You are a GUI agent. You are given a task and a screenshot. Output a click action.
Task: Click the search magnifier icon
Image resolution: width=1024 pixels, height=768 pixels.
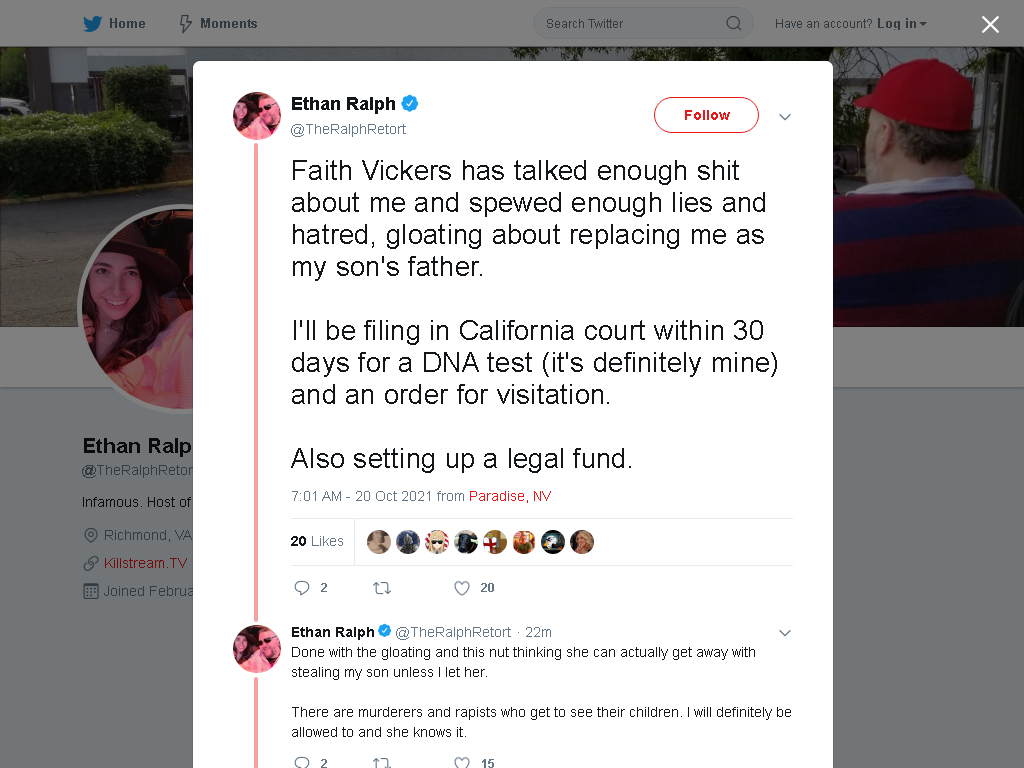point(733,24)
